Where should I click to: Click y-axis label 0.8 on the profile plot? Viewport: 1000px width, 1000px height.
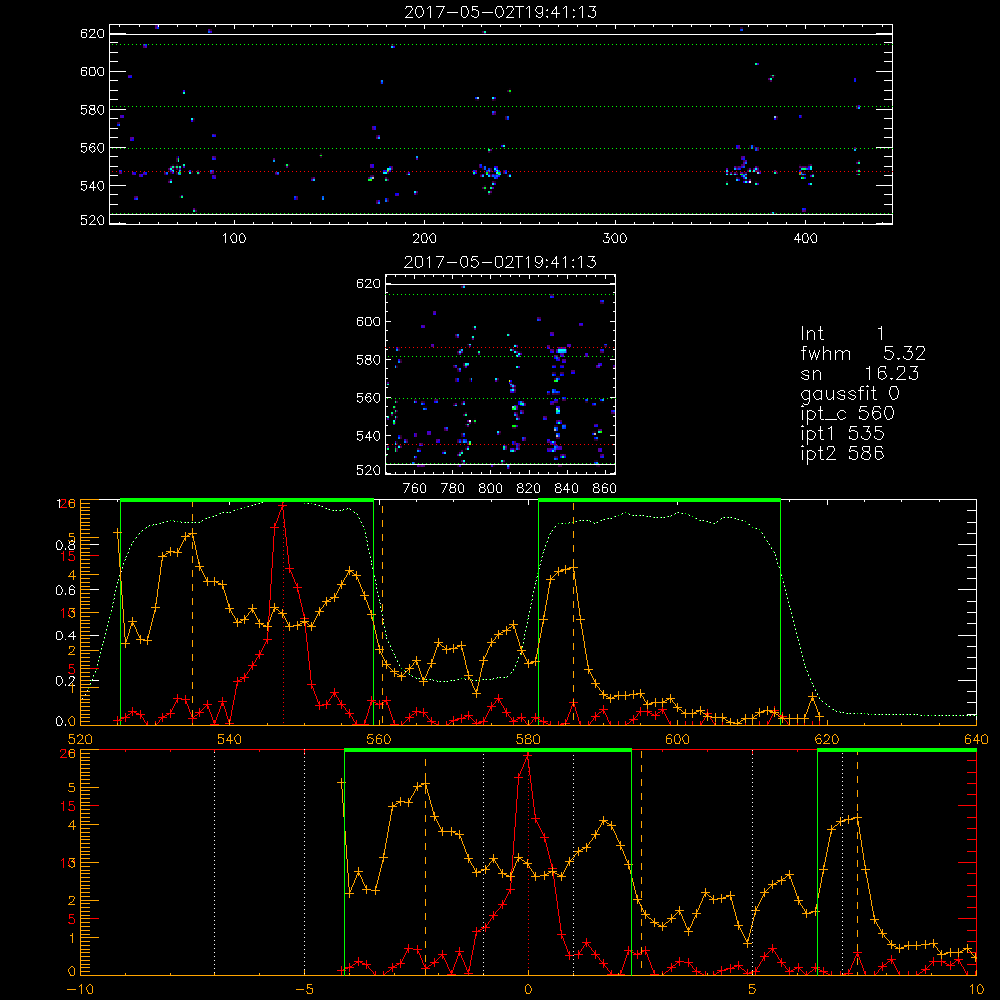tap(65, 545)
